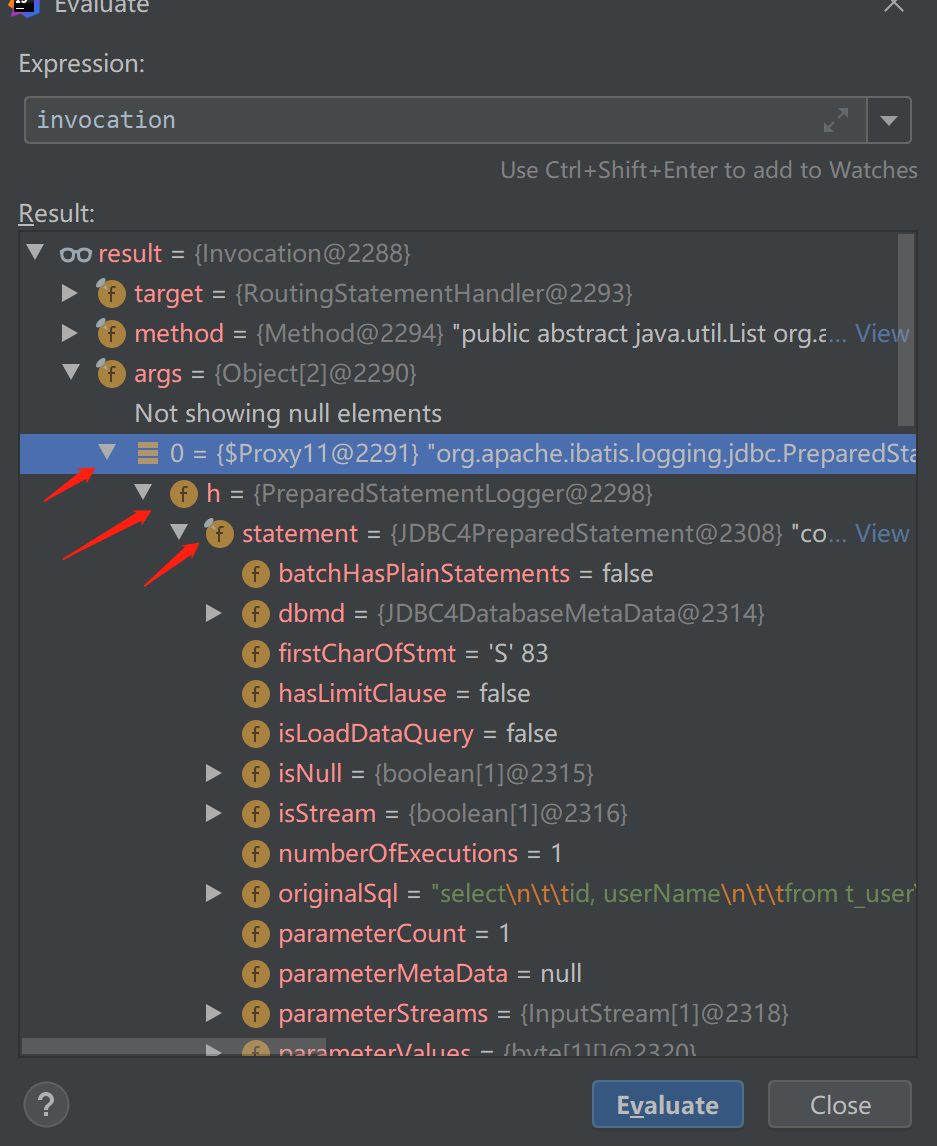Click the field icon next to target
Image resolution: width=937 pixels, height=1146 pixels.
point(111,293)
